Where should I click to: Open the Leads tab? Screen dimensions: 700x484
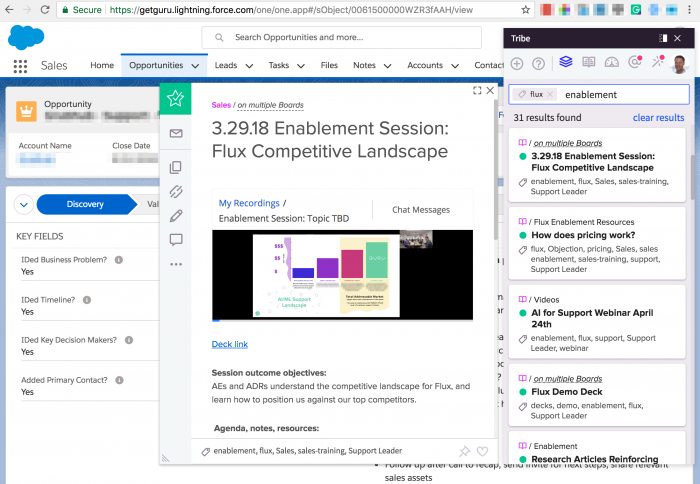tap(225, 65)
